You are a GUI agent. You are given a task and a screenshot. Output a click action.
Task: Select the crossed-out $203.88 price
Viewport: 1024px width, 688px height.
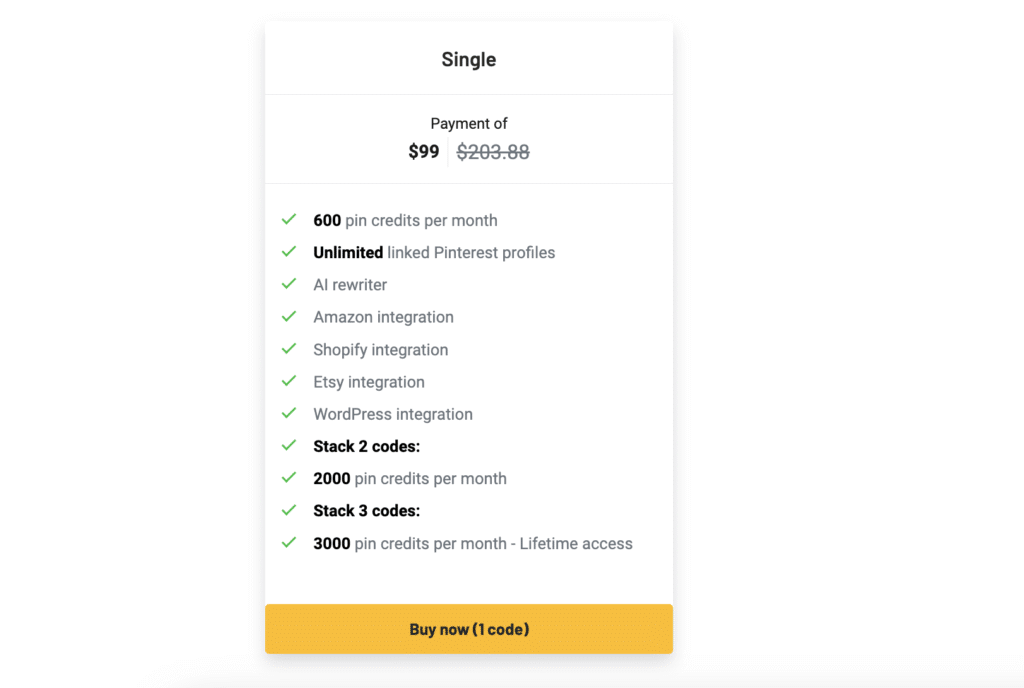493,152
